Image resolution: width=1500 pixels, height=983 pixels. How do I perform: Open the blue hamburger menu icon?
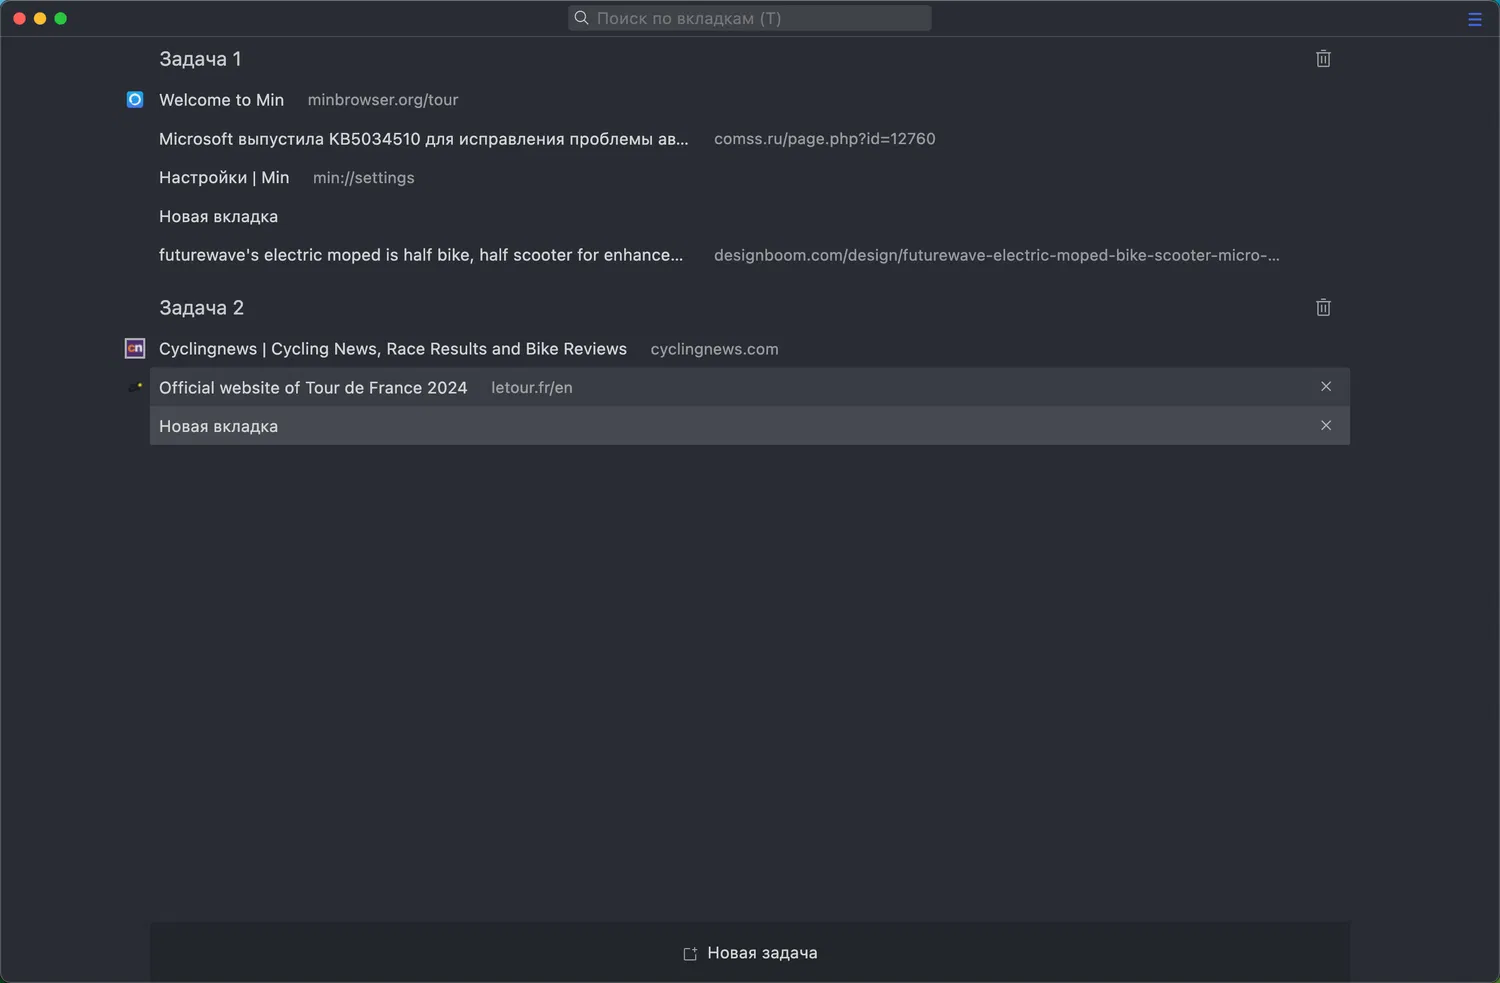pos(1474,19)
